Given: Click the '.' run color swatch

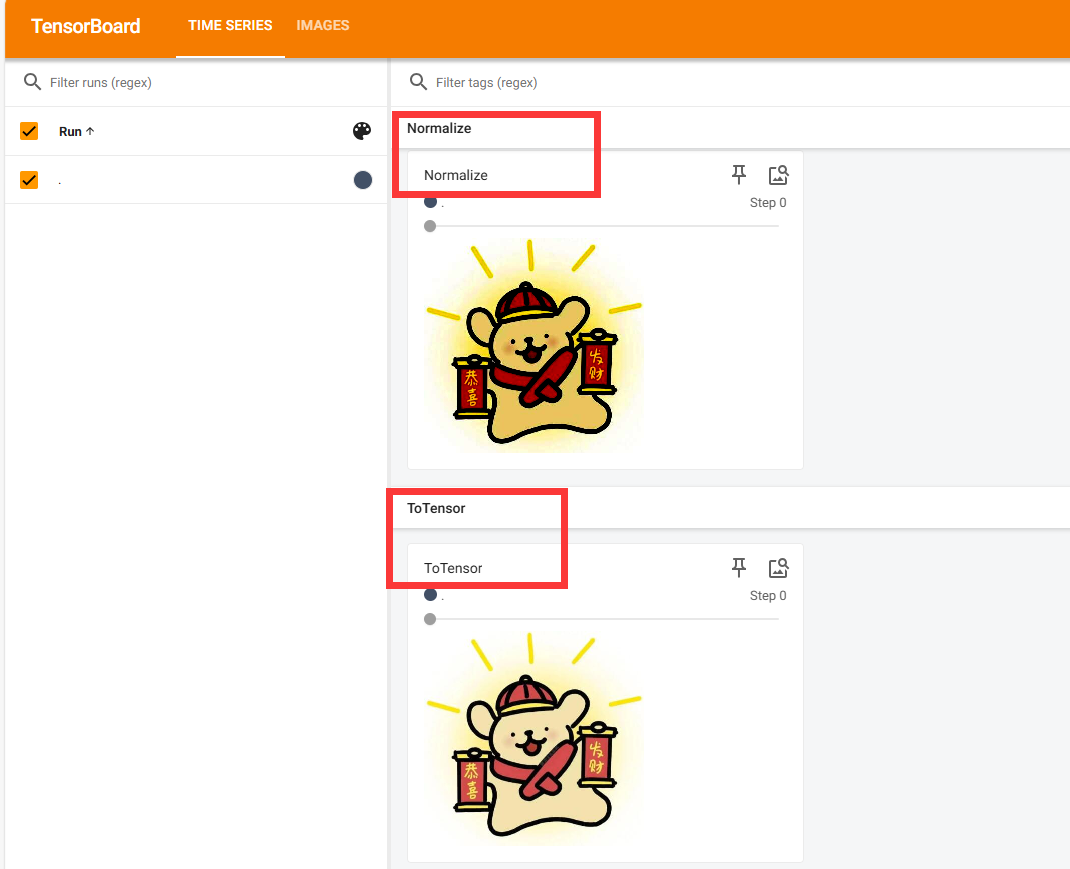Looking at the screenshot, I should point(363,180).
